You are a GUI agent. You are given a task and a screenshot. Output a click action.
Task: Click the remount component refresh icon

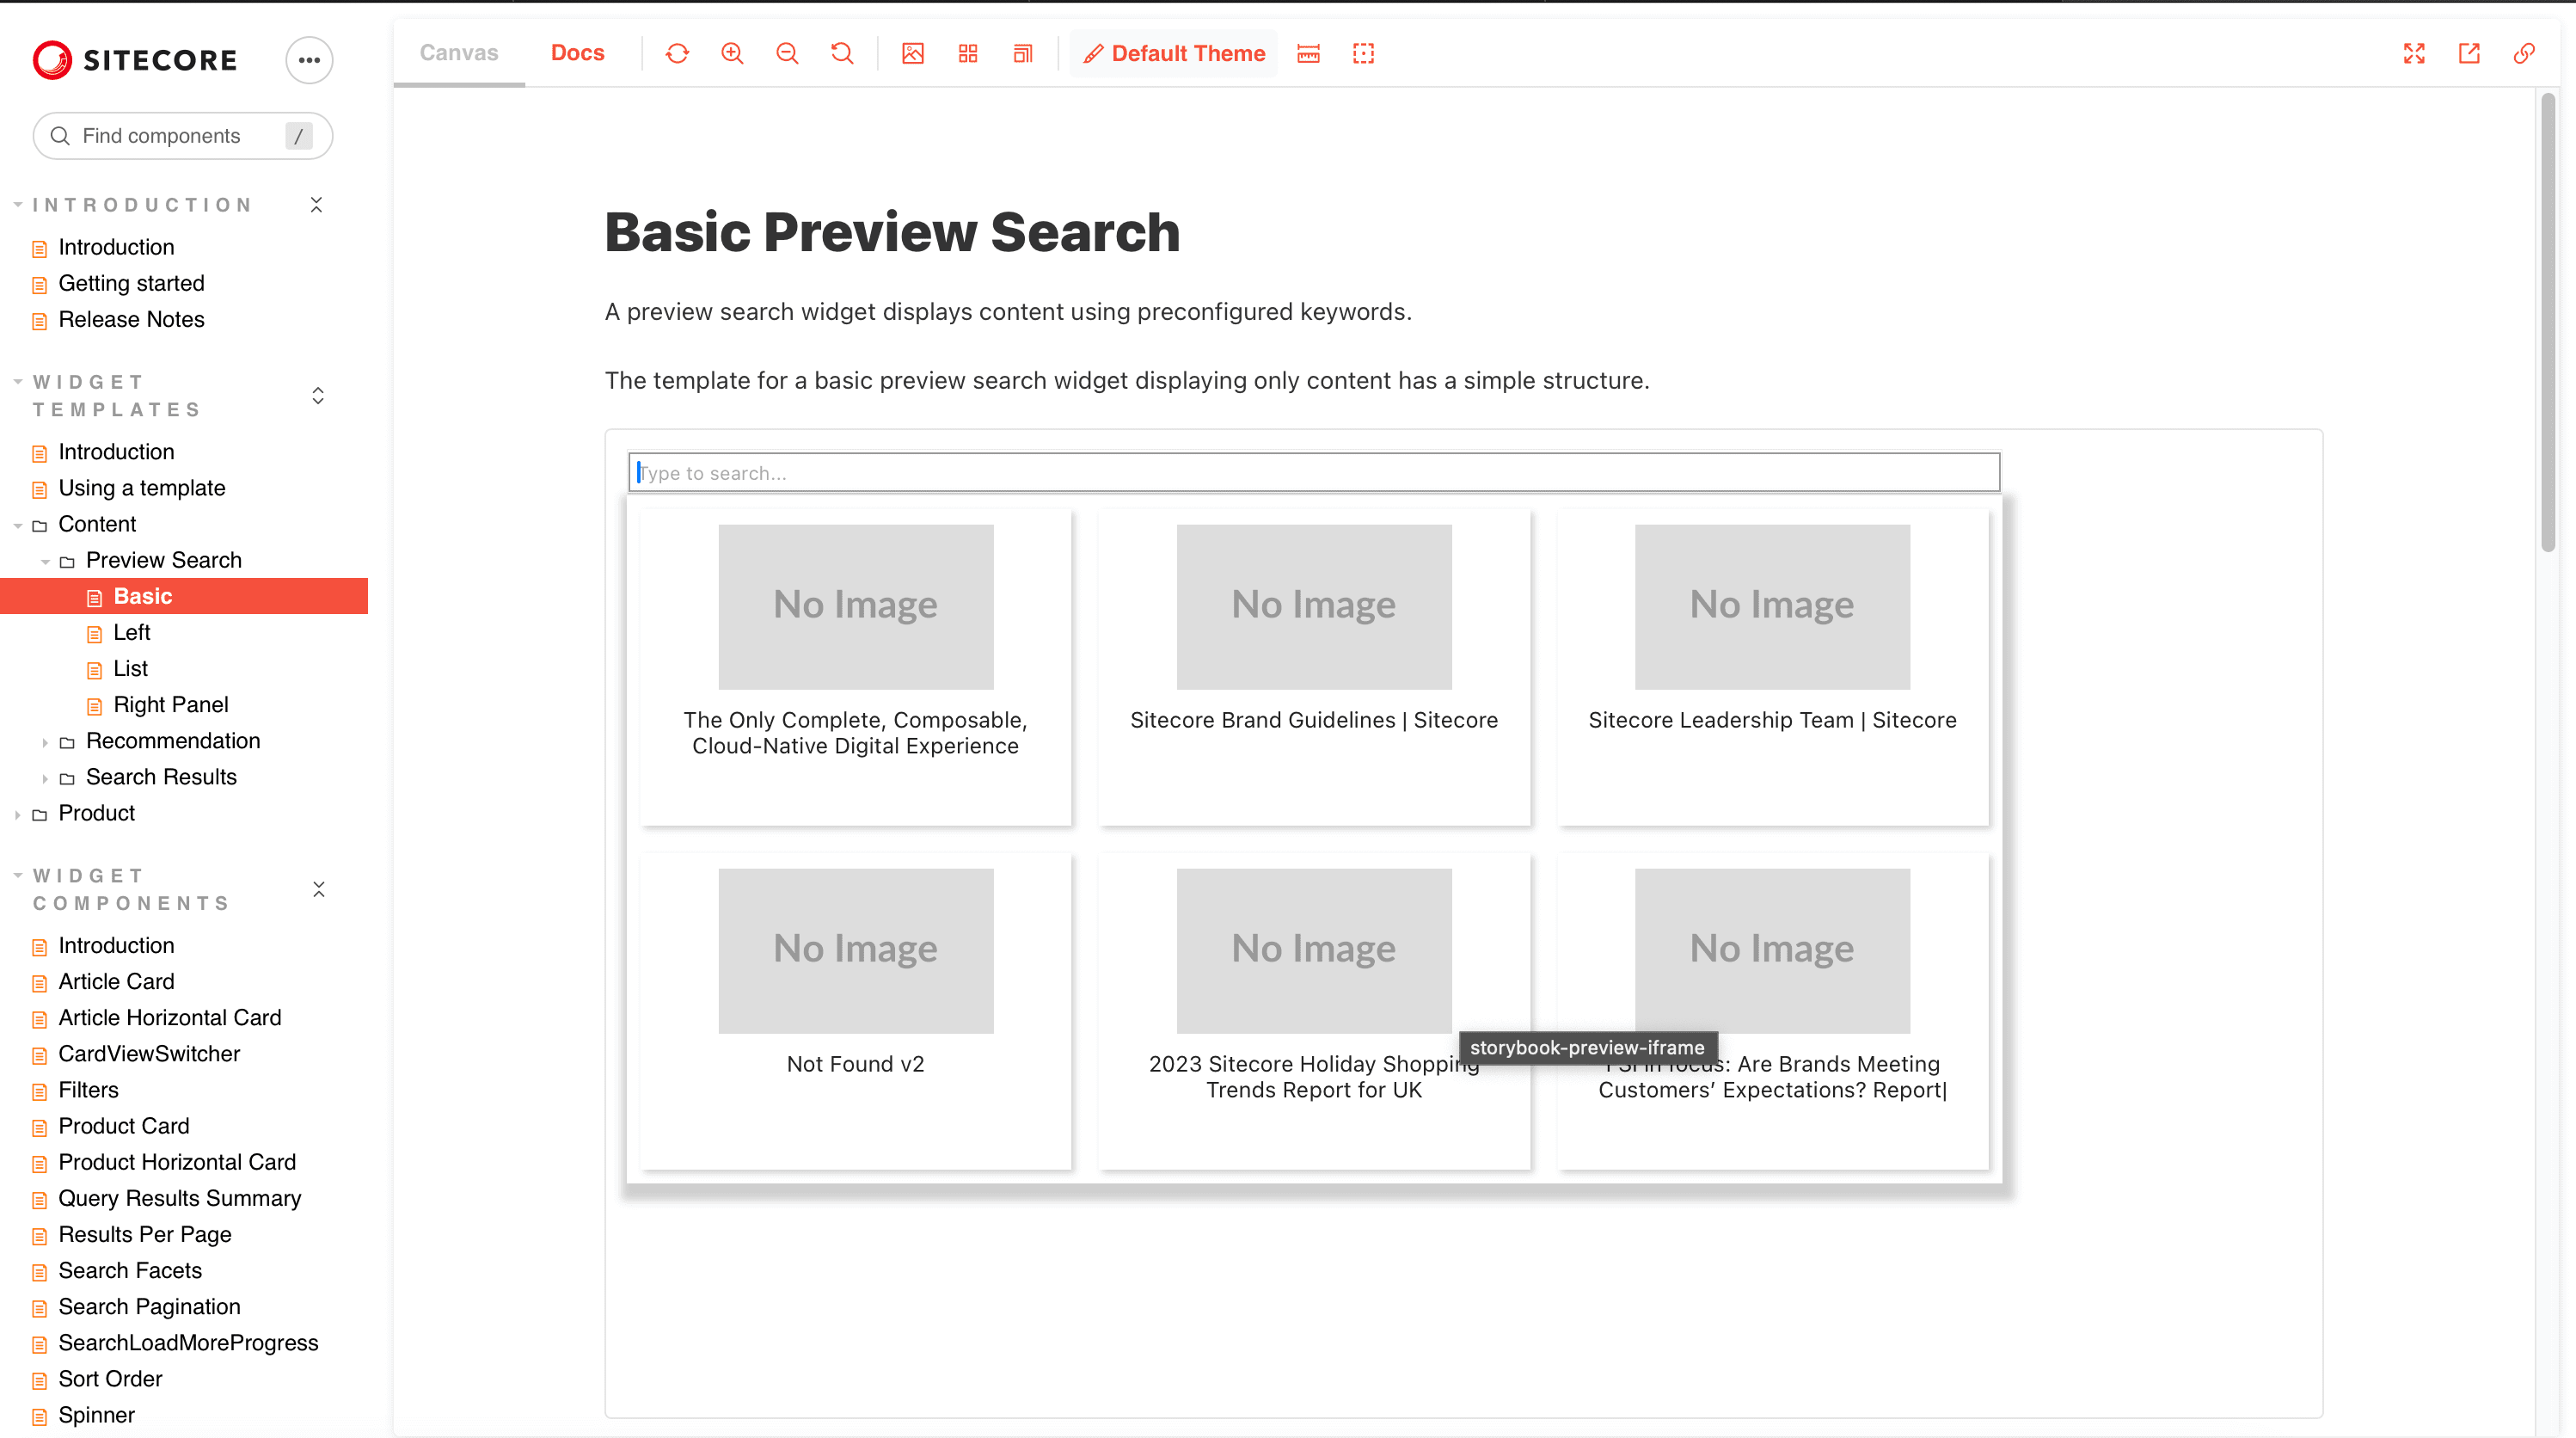[x=677, y=53]
